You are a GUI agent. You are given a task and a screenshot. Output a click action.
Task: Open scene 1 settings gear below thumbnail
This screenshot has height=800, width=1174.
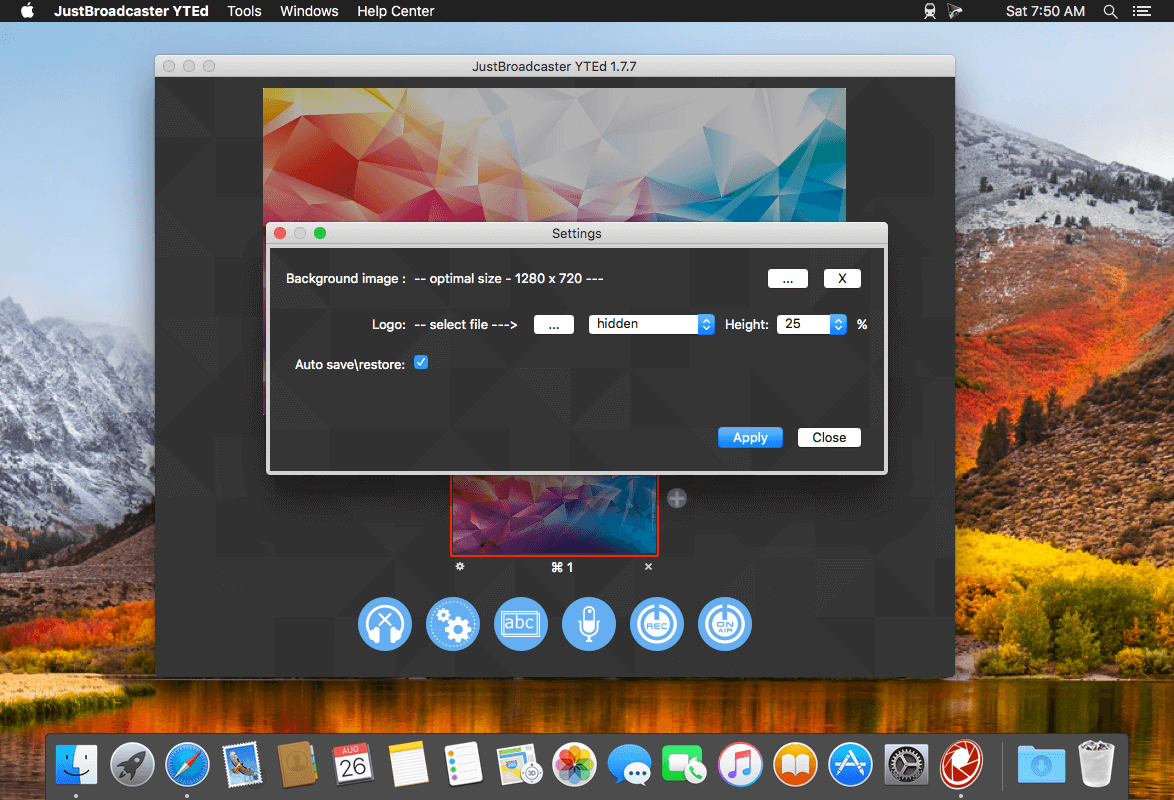[x=460, y=566]
